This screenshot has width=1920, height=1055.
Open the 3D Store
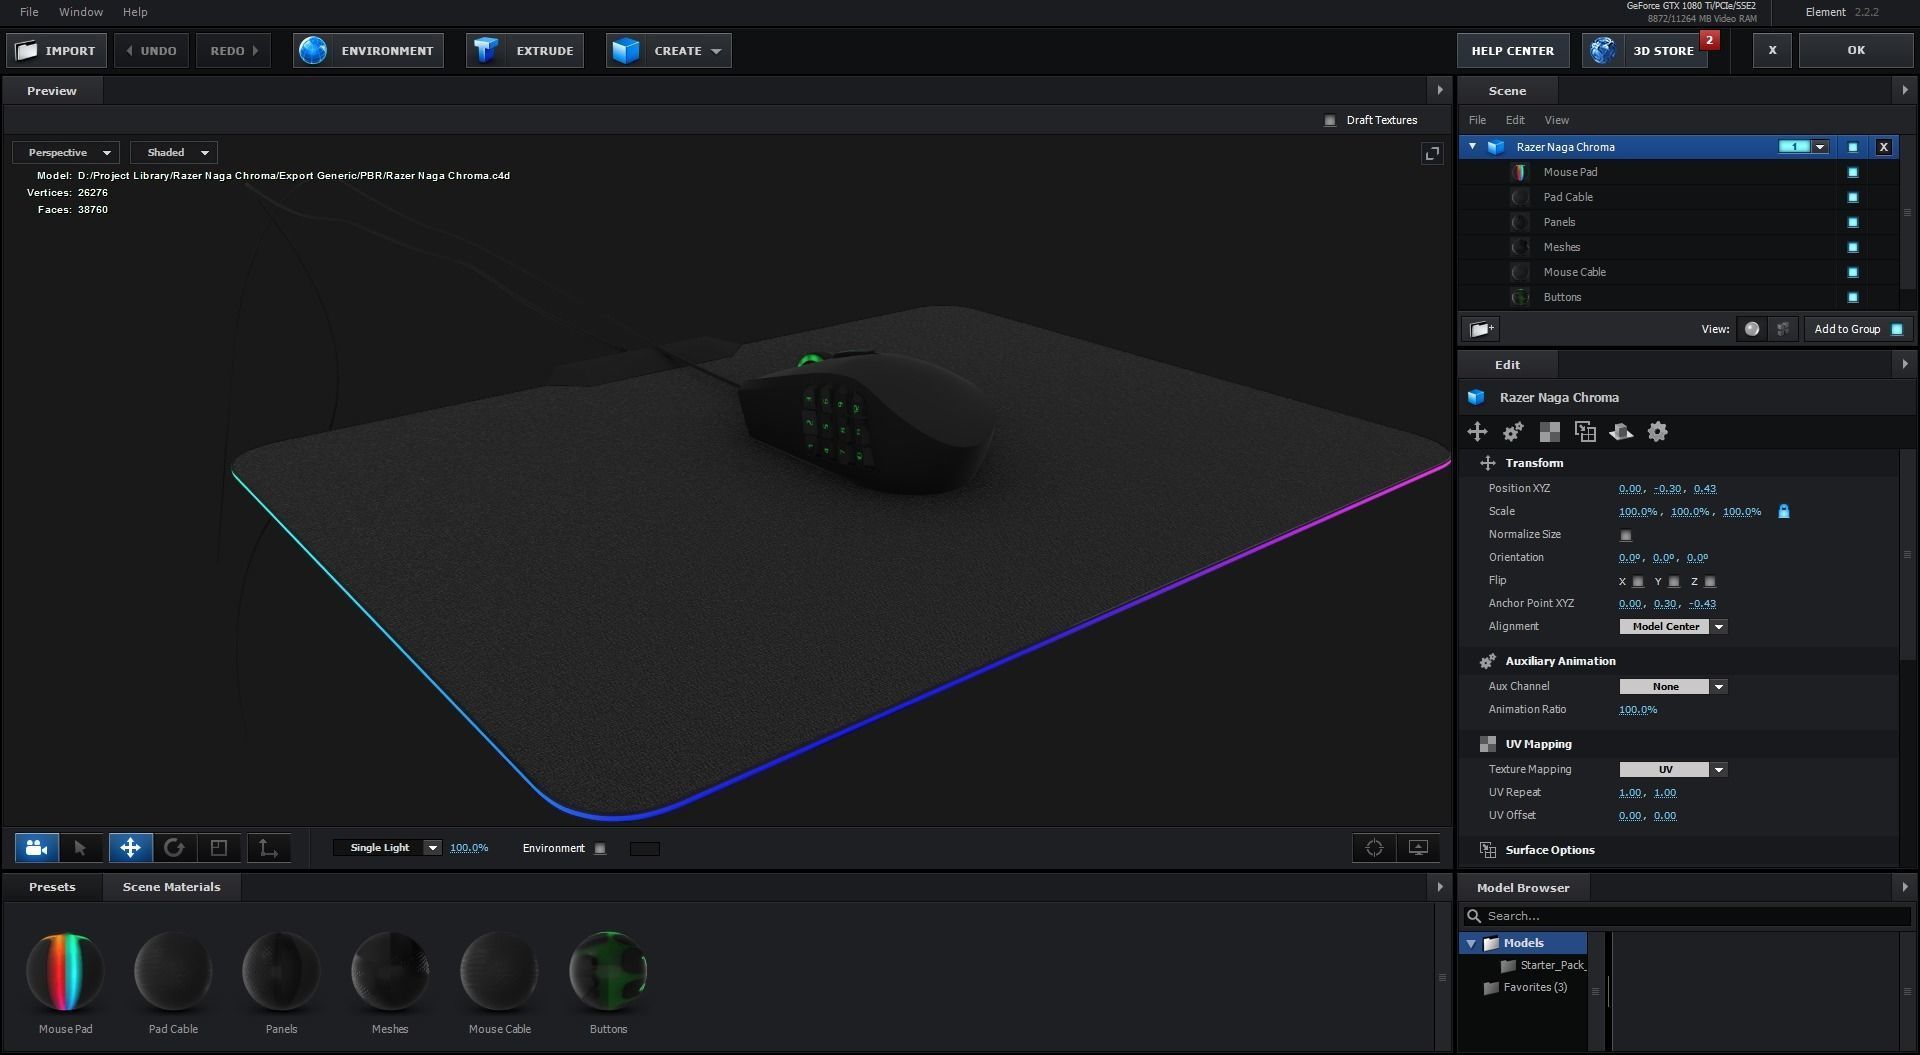(1645, 51)
